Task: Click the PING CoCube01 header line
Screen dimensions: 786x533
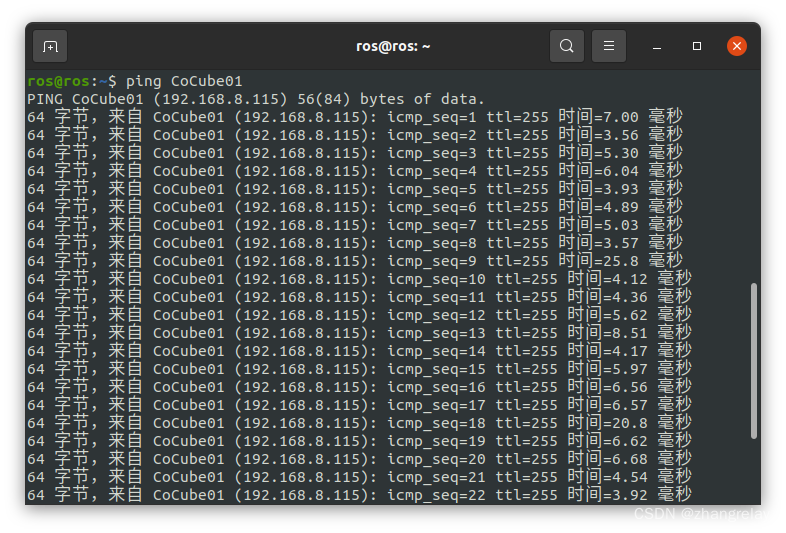Action: point(256,99)
